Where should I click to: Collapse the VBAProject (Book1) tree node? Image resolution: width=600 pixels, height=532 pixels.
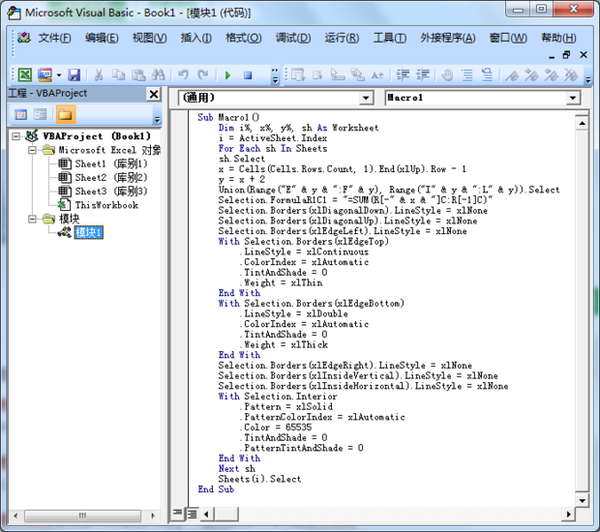click(x=15, y=136)
